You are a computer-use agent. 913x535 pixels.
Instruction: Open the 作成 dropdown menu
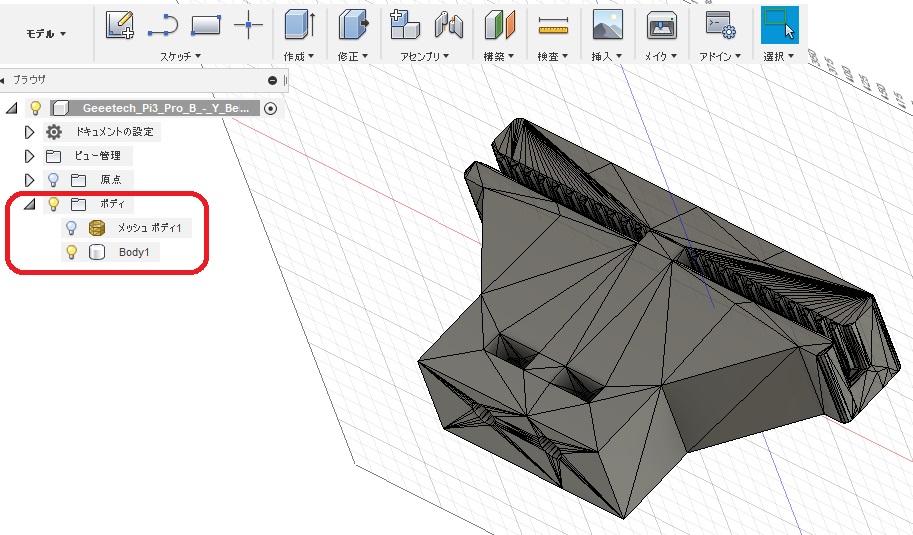(x=299, y=56)
